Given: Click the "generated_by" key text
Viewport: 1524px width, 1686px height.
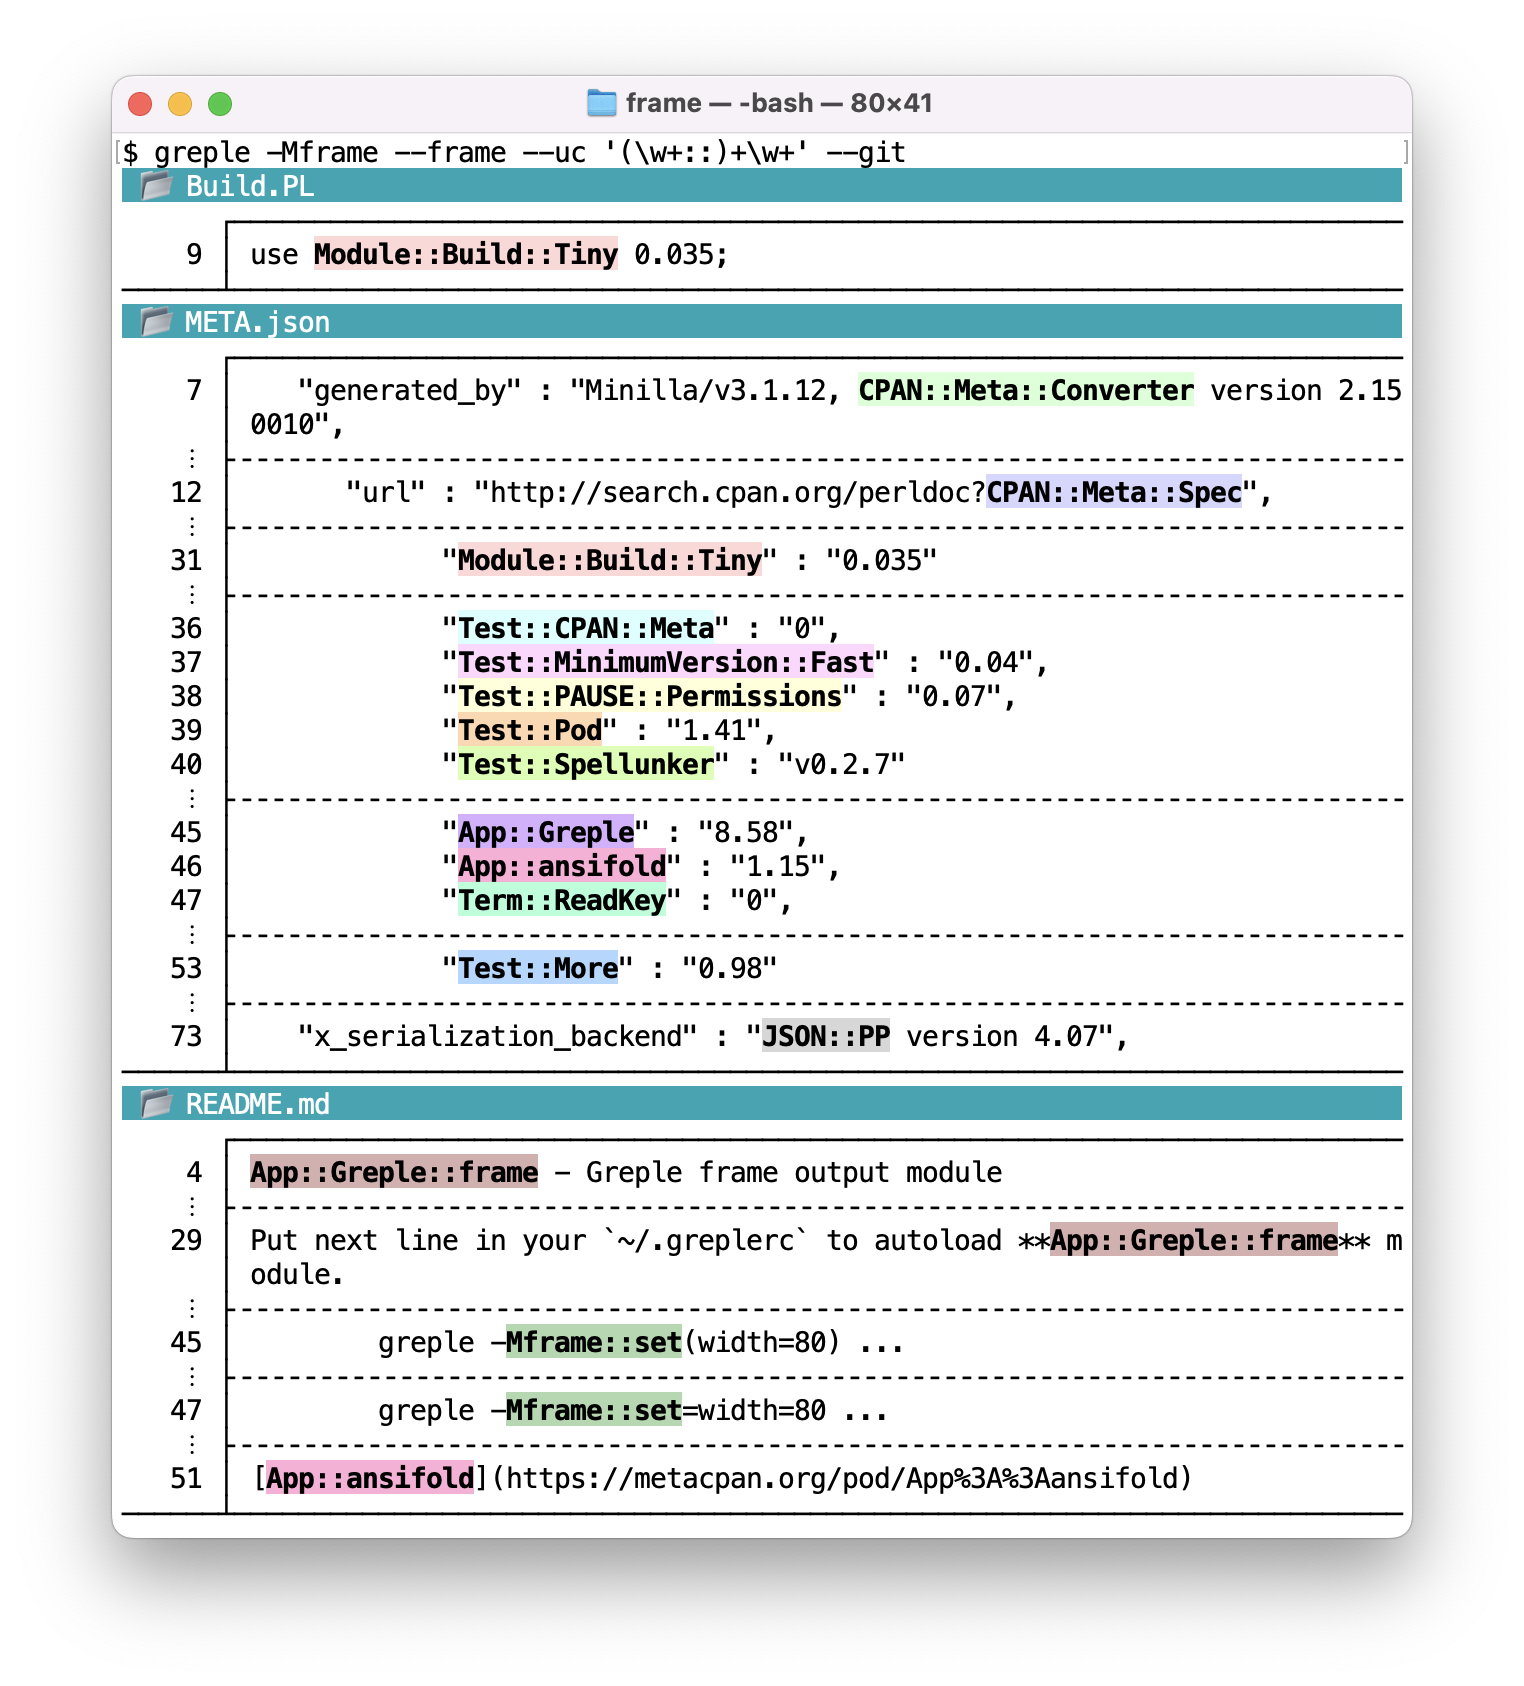Looking at the screenshot, I should pyautogui.click(x=410, y=390).
